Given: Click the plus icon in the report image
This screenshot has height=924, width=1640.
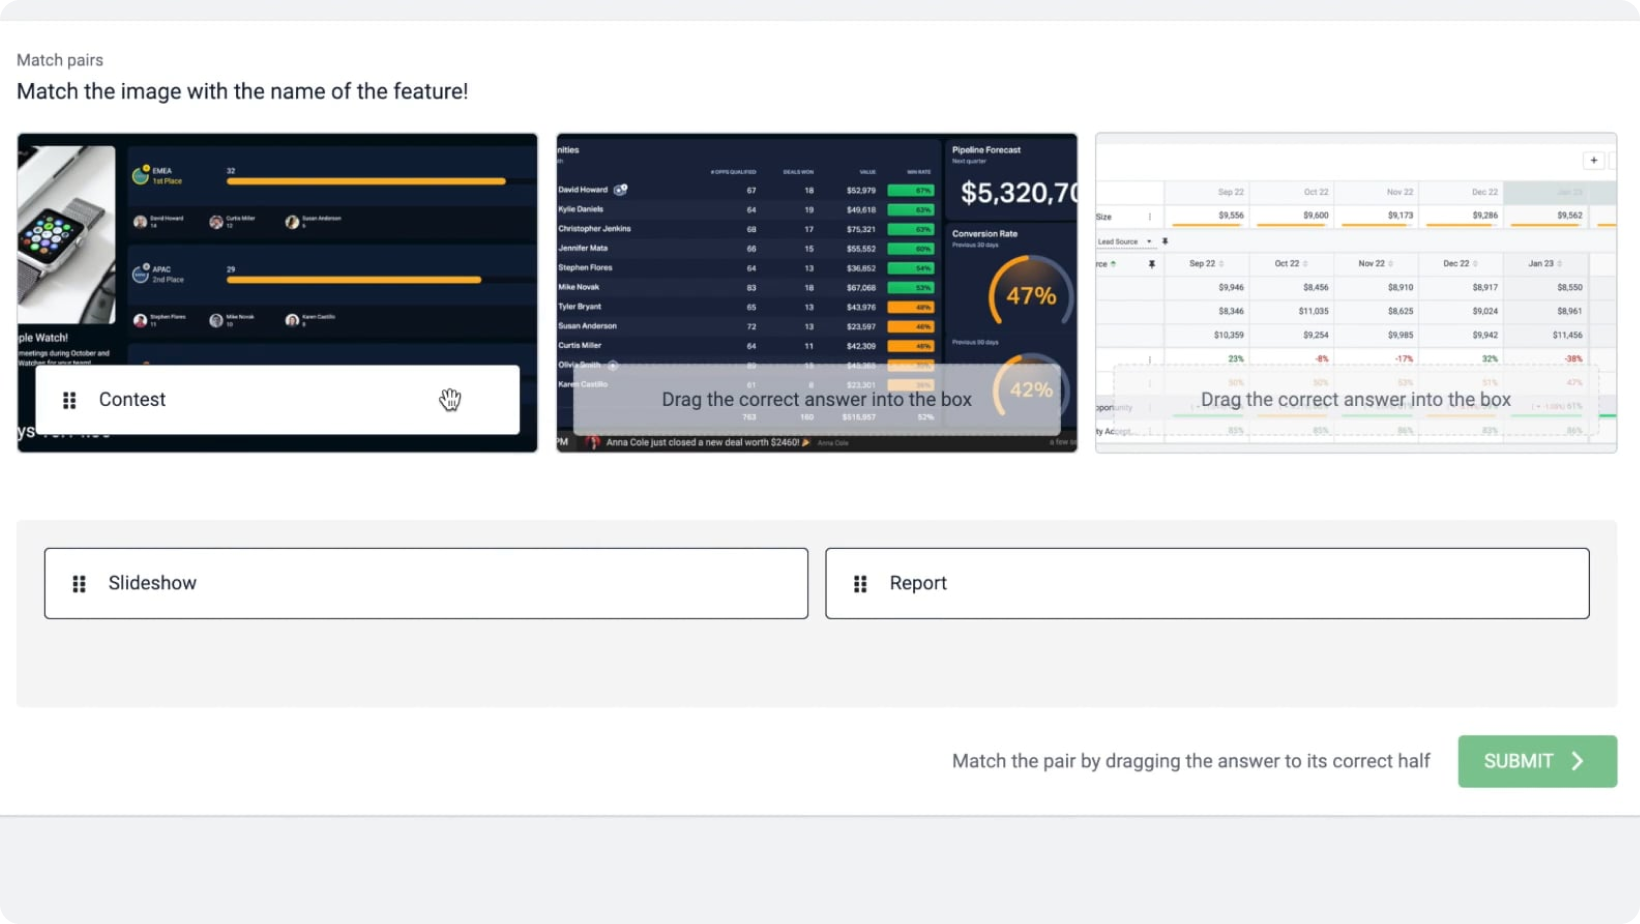Looking at the screenshot, I should (x=1594, y=160).
